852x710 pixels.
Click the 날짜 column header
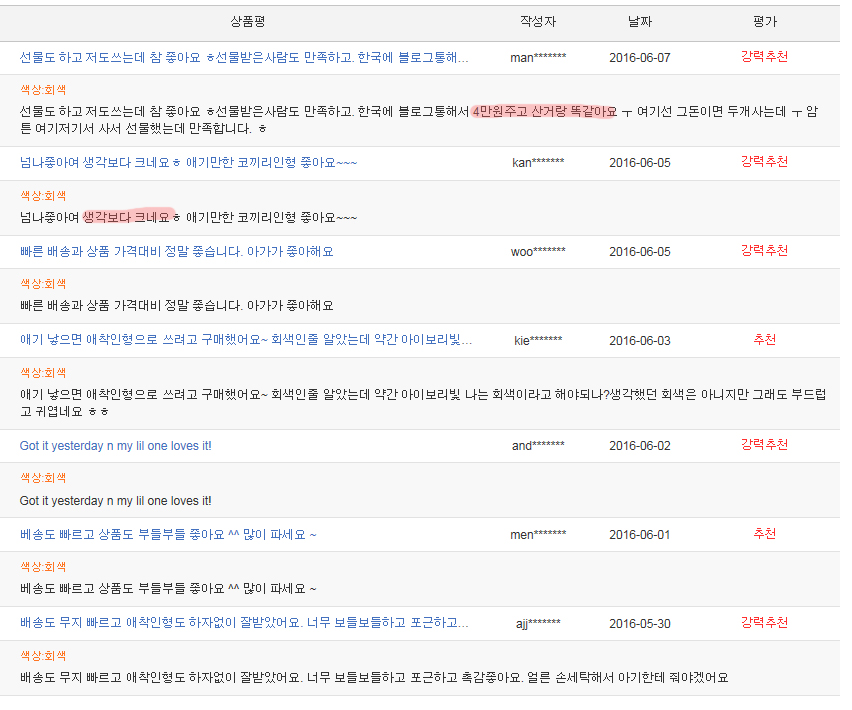coord(640,21)
